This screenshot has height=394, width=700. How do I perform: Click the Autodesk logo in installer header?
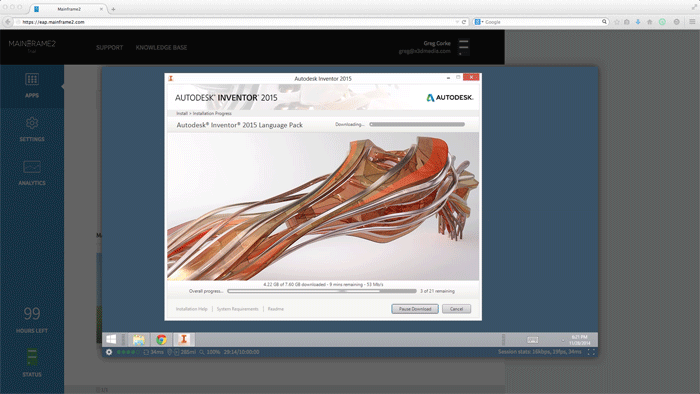(x=450, y=97)
